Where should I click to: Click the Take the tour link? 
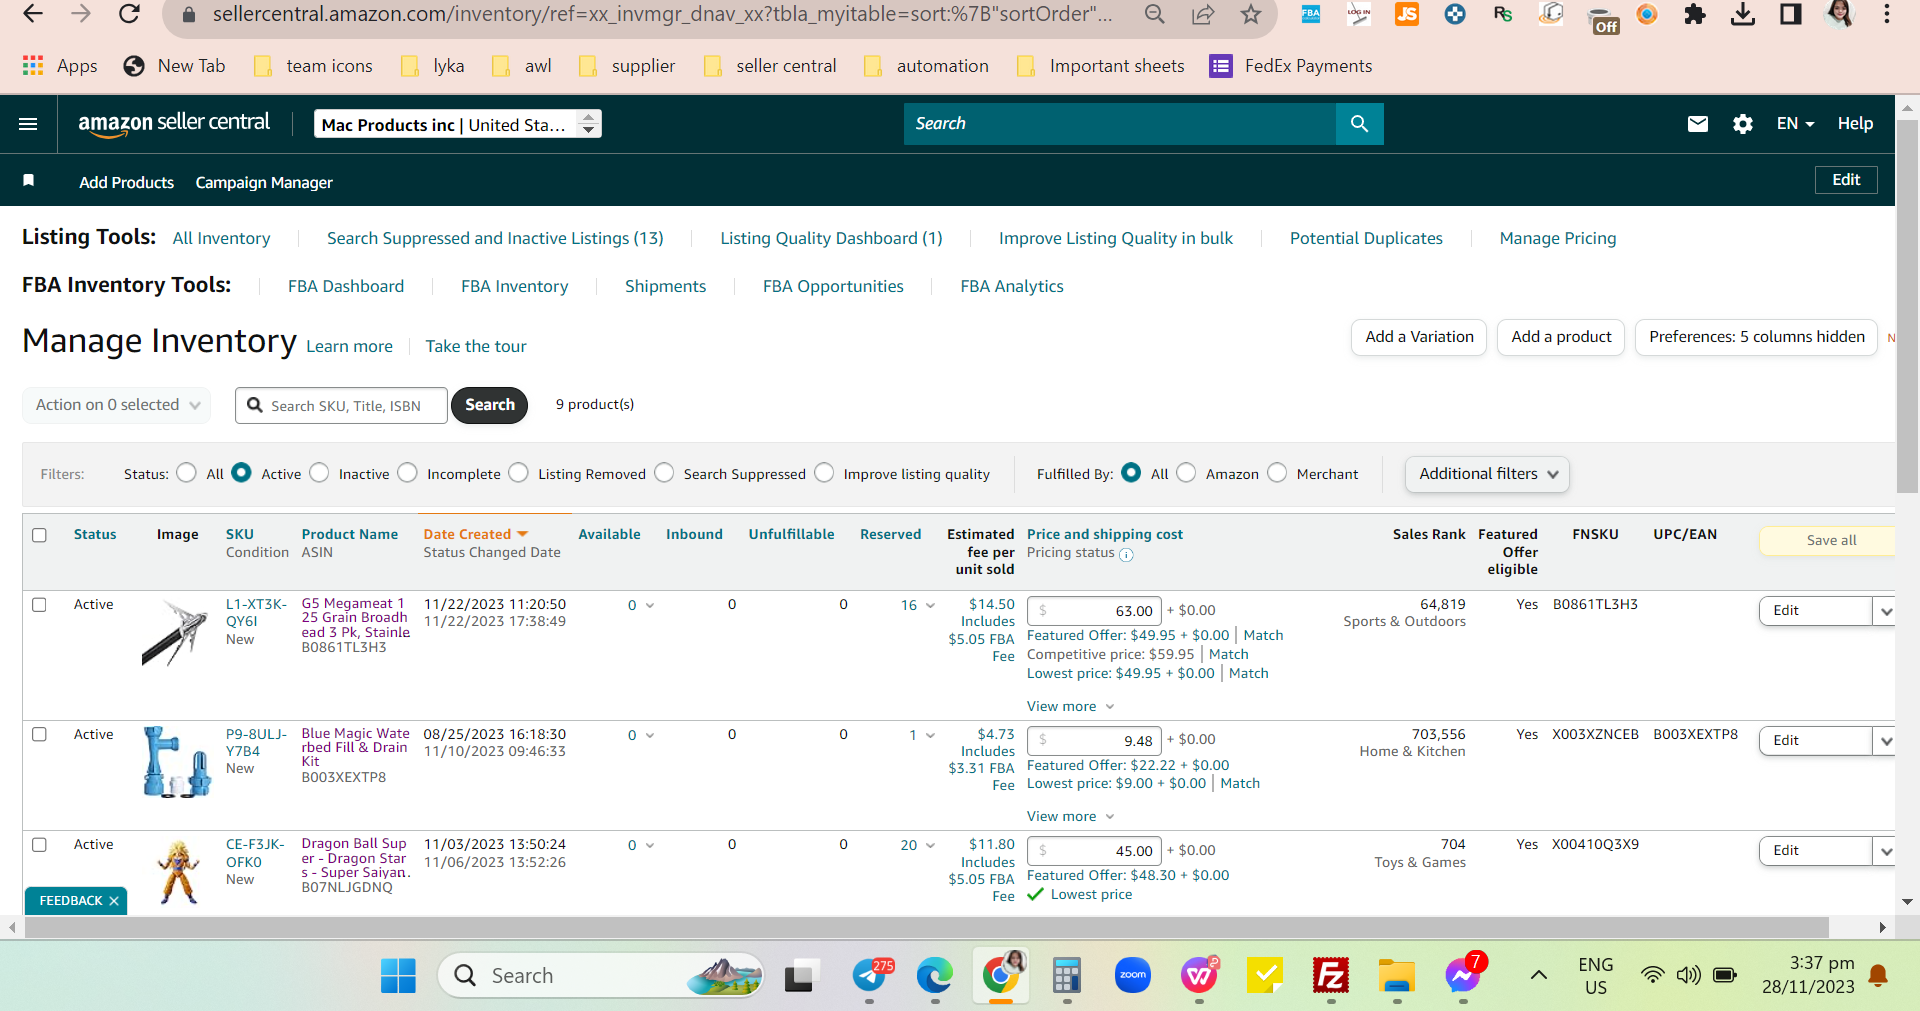pyautogui.click(x=476, y=346)
